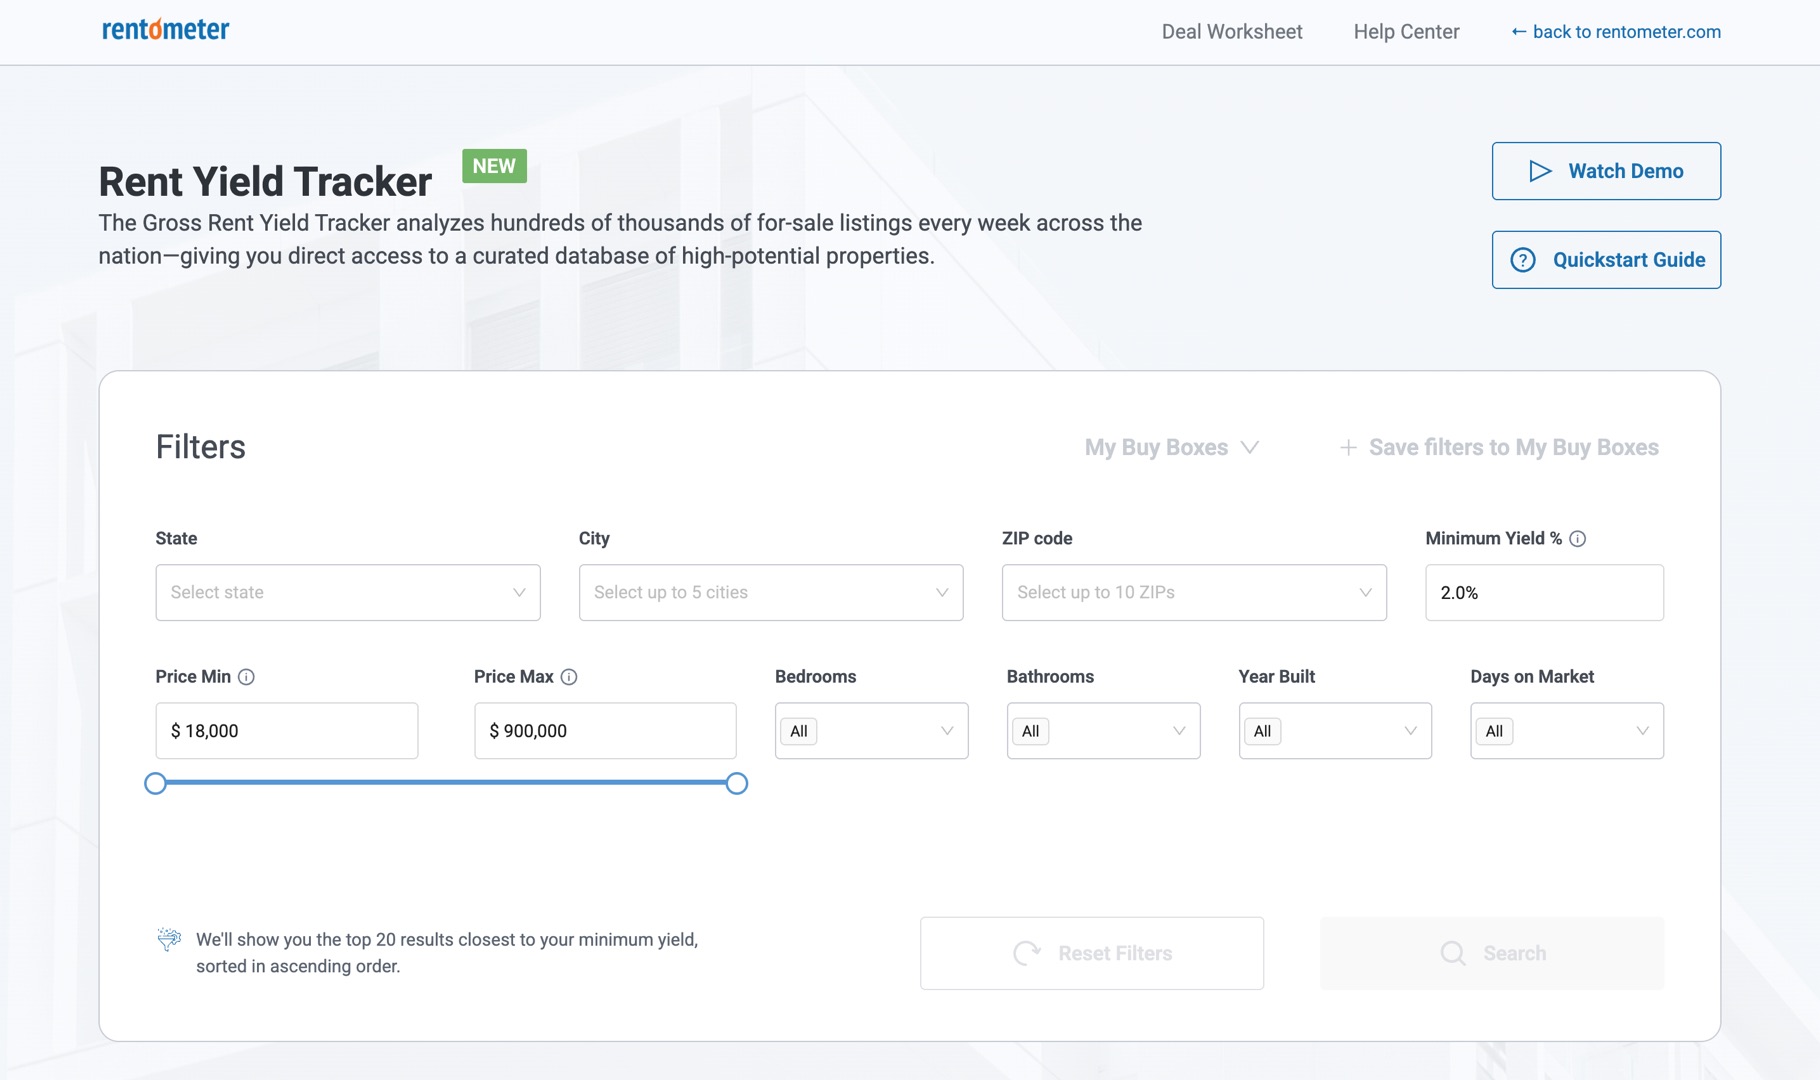The image size is (1820, 1080).
Task: Click the price range slider track
Action: point(446,783)
